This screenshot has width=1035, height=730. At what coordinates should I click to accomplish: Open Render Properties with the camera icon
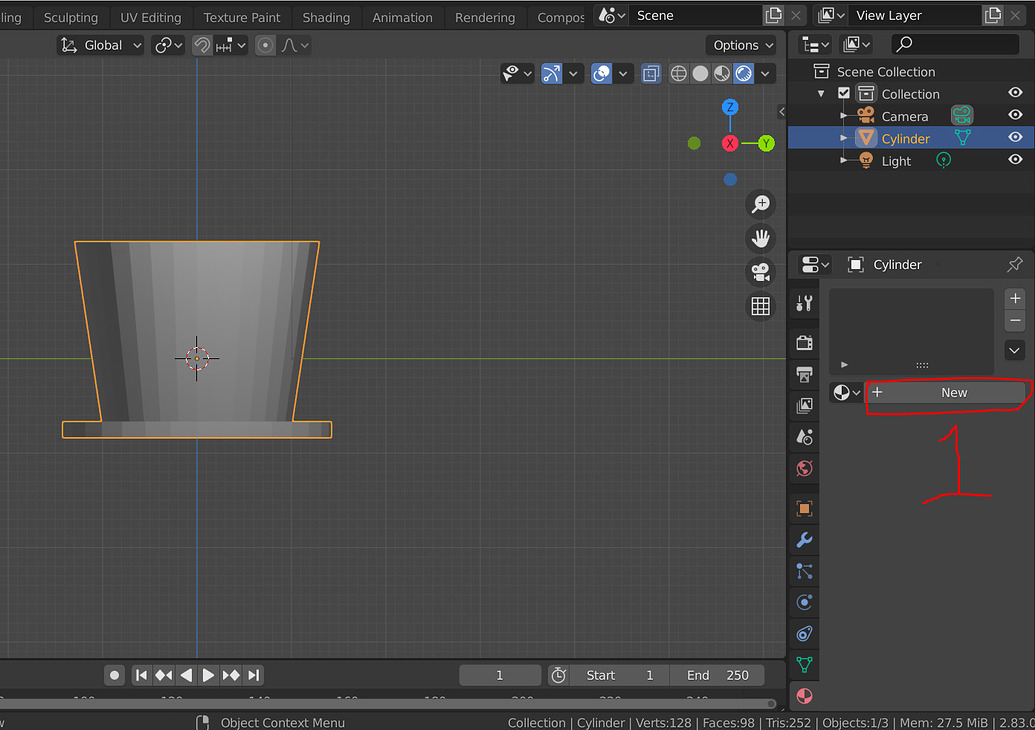(x=804, y=342)
